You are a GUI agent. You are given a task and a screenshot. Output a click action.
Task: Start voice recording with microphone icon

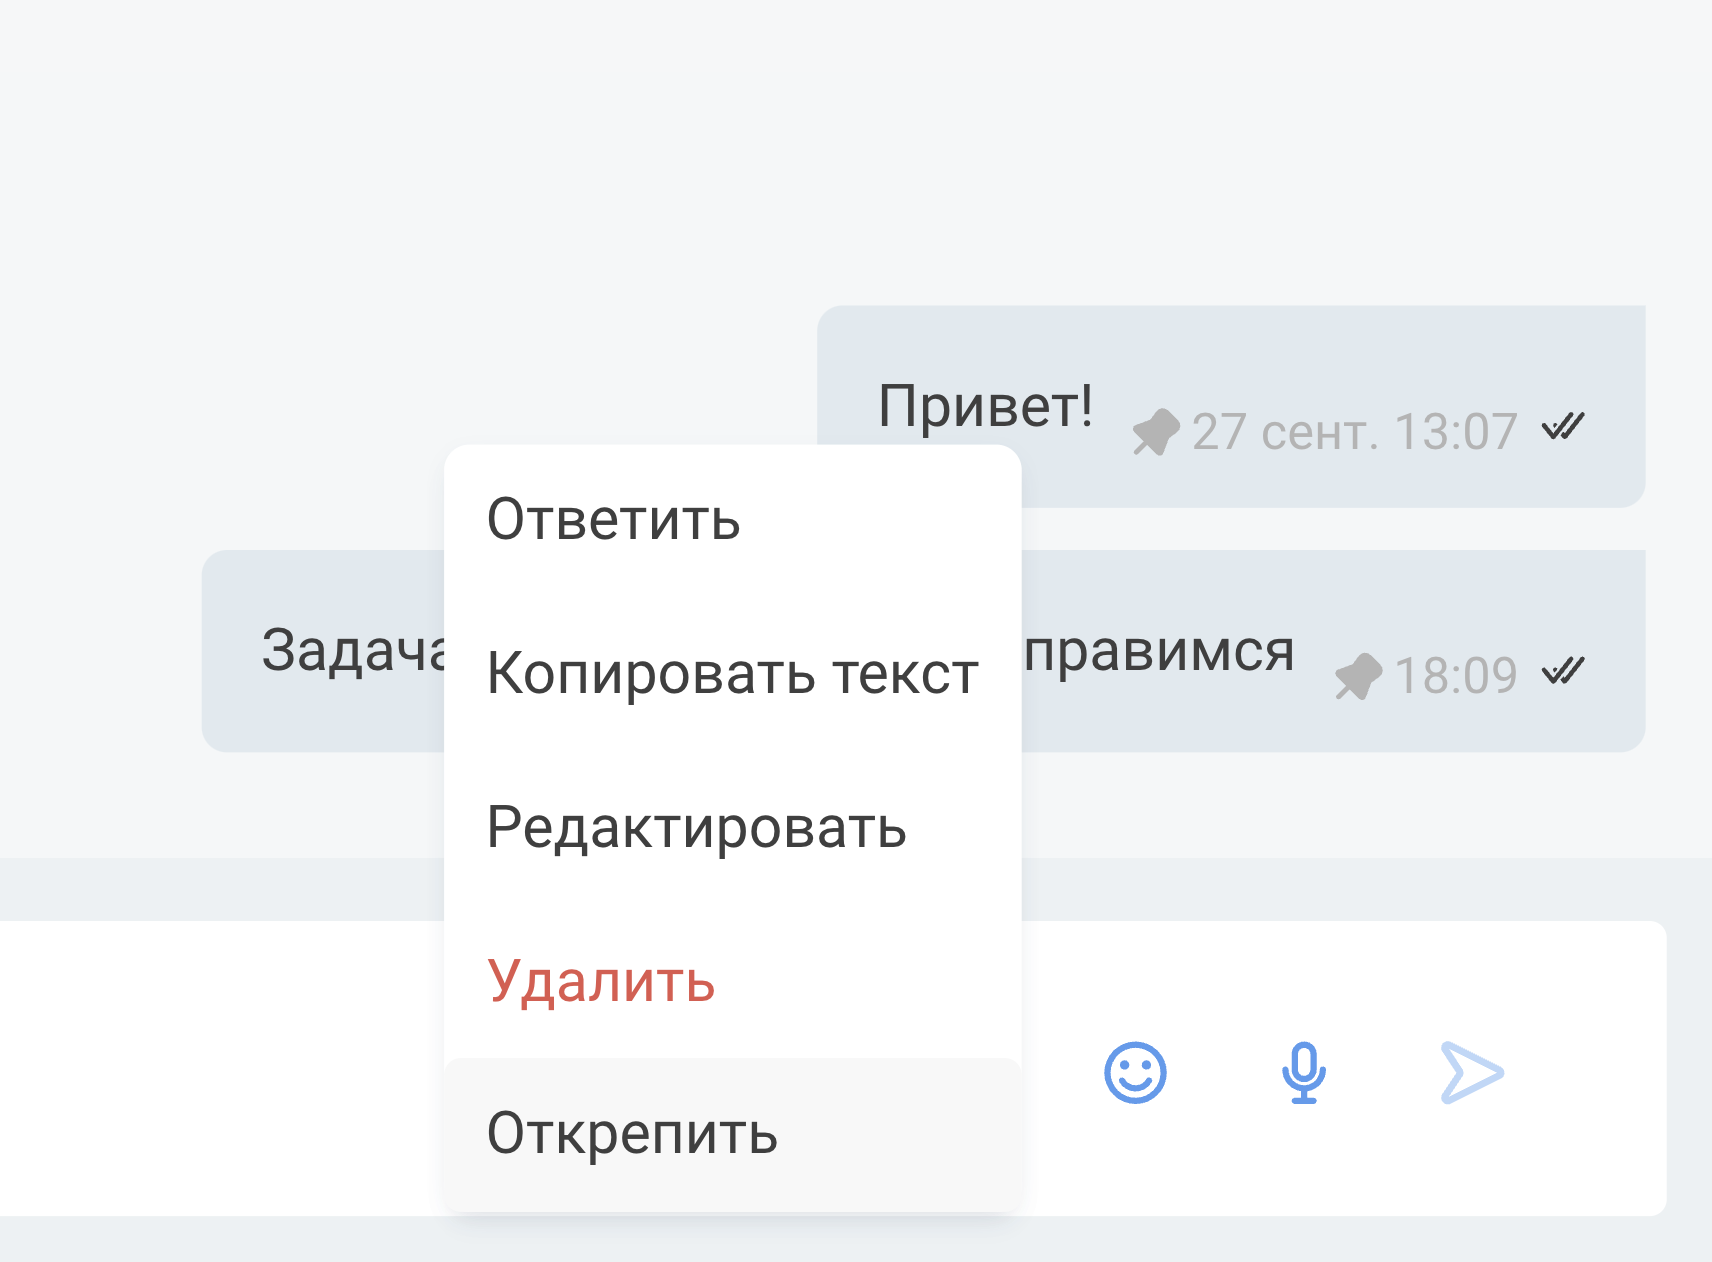pyautogui.click(x=1304, y=1073)
